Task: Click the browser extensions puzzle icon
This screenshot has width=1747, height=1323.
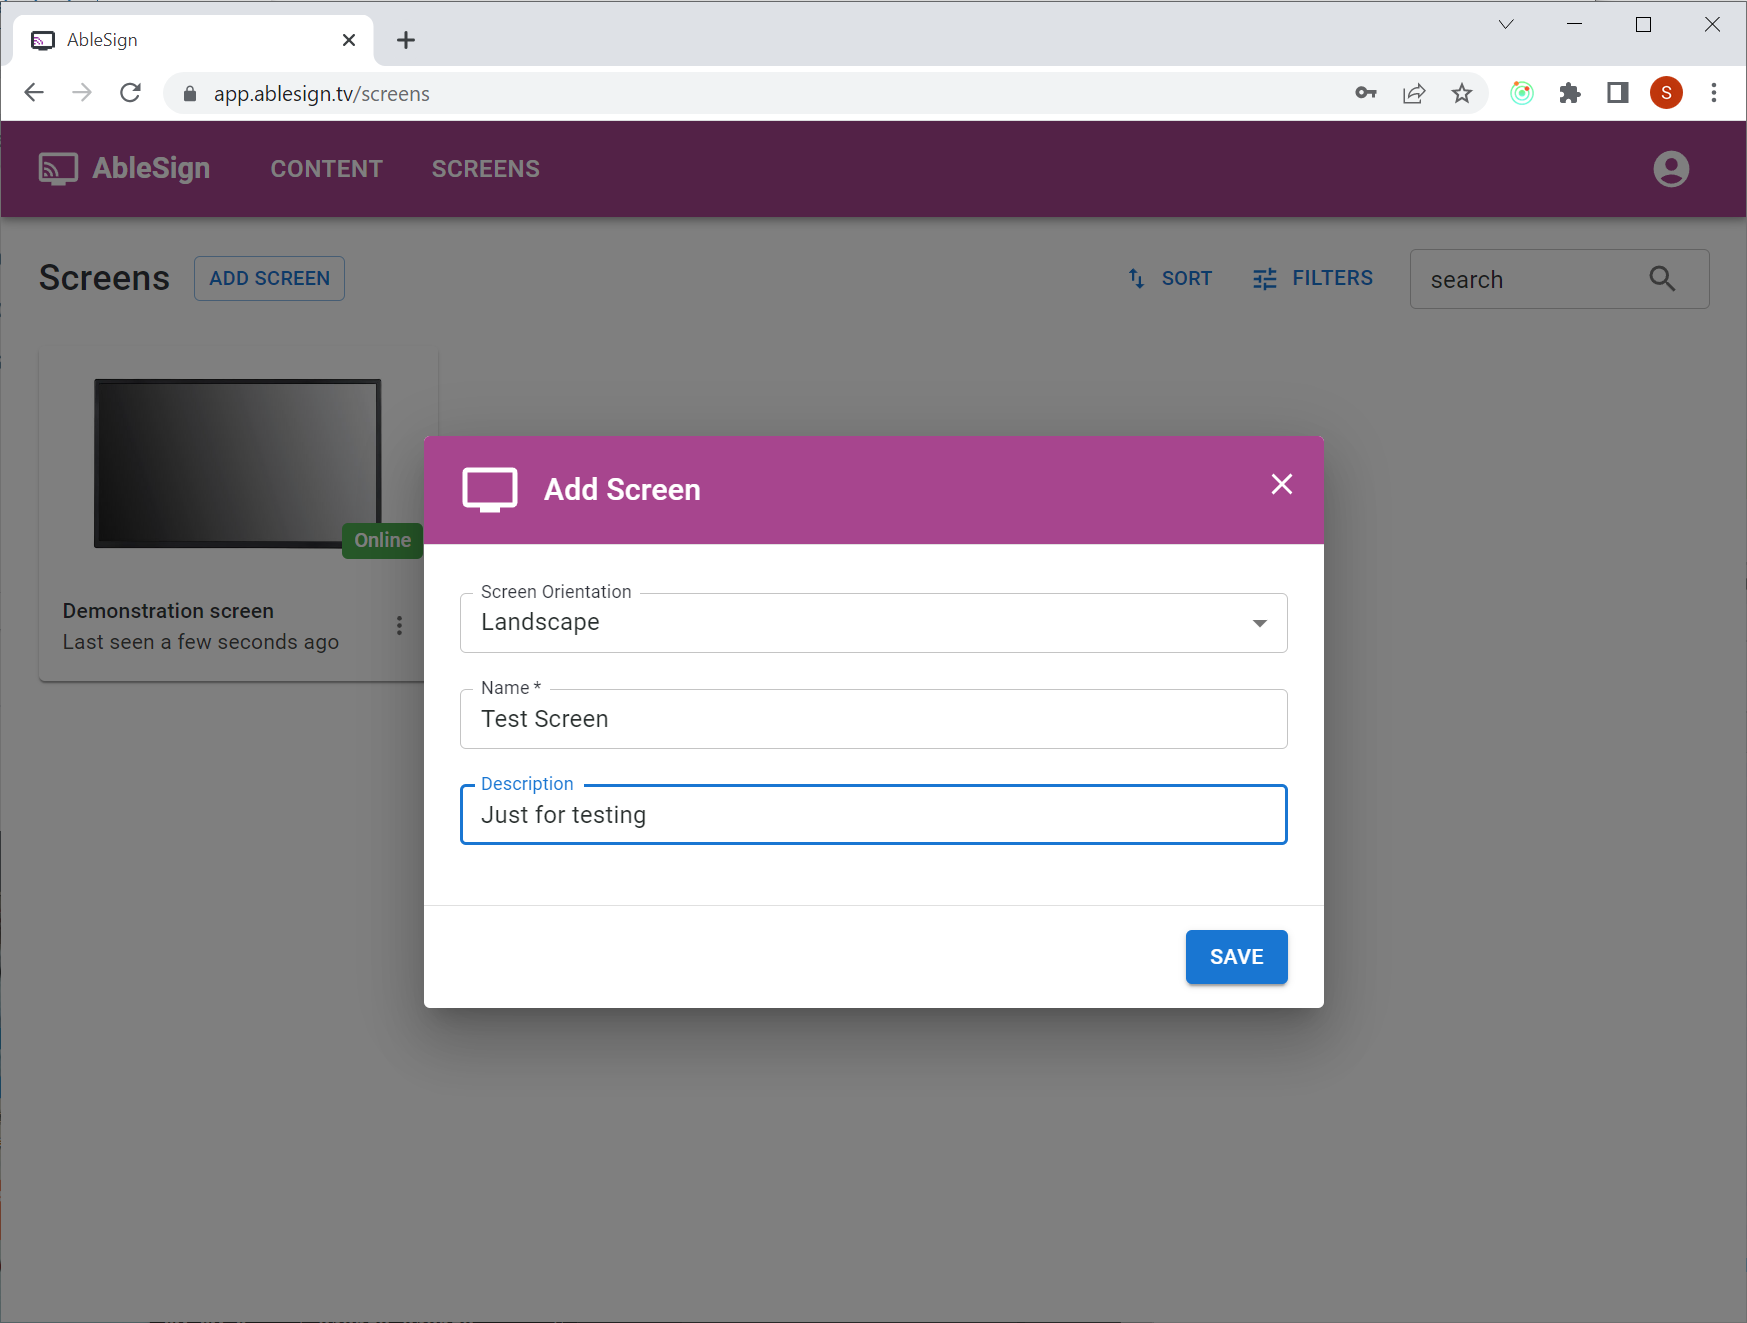Action: [x=1570, y=93]
